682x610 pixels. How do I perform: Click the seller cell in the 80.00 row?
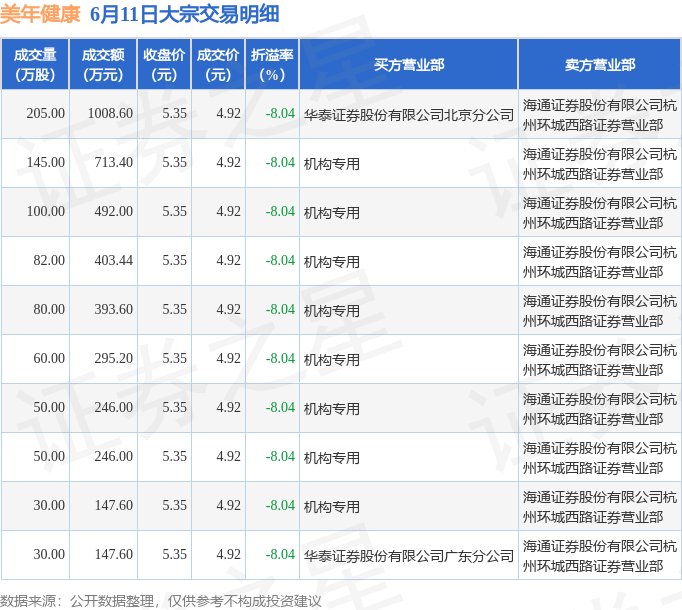600,311
